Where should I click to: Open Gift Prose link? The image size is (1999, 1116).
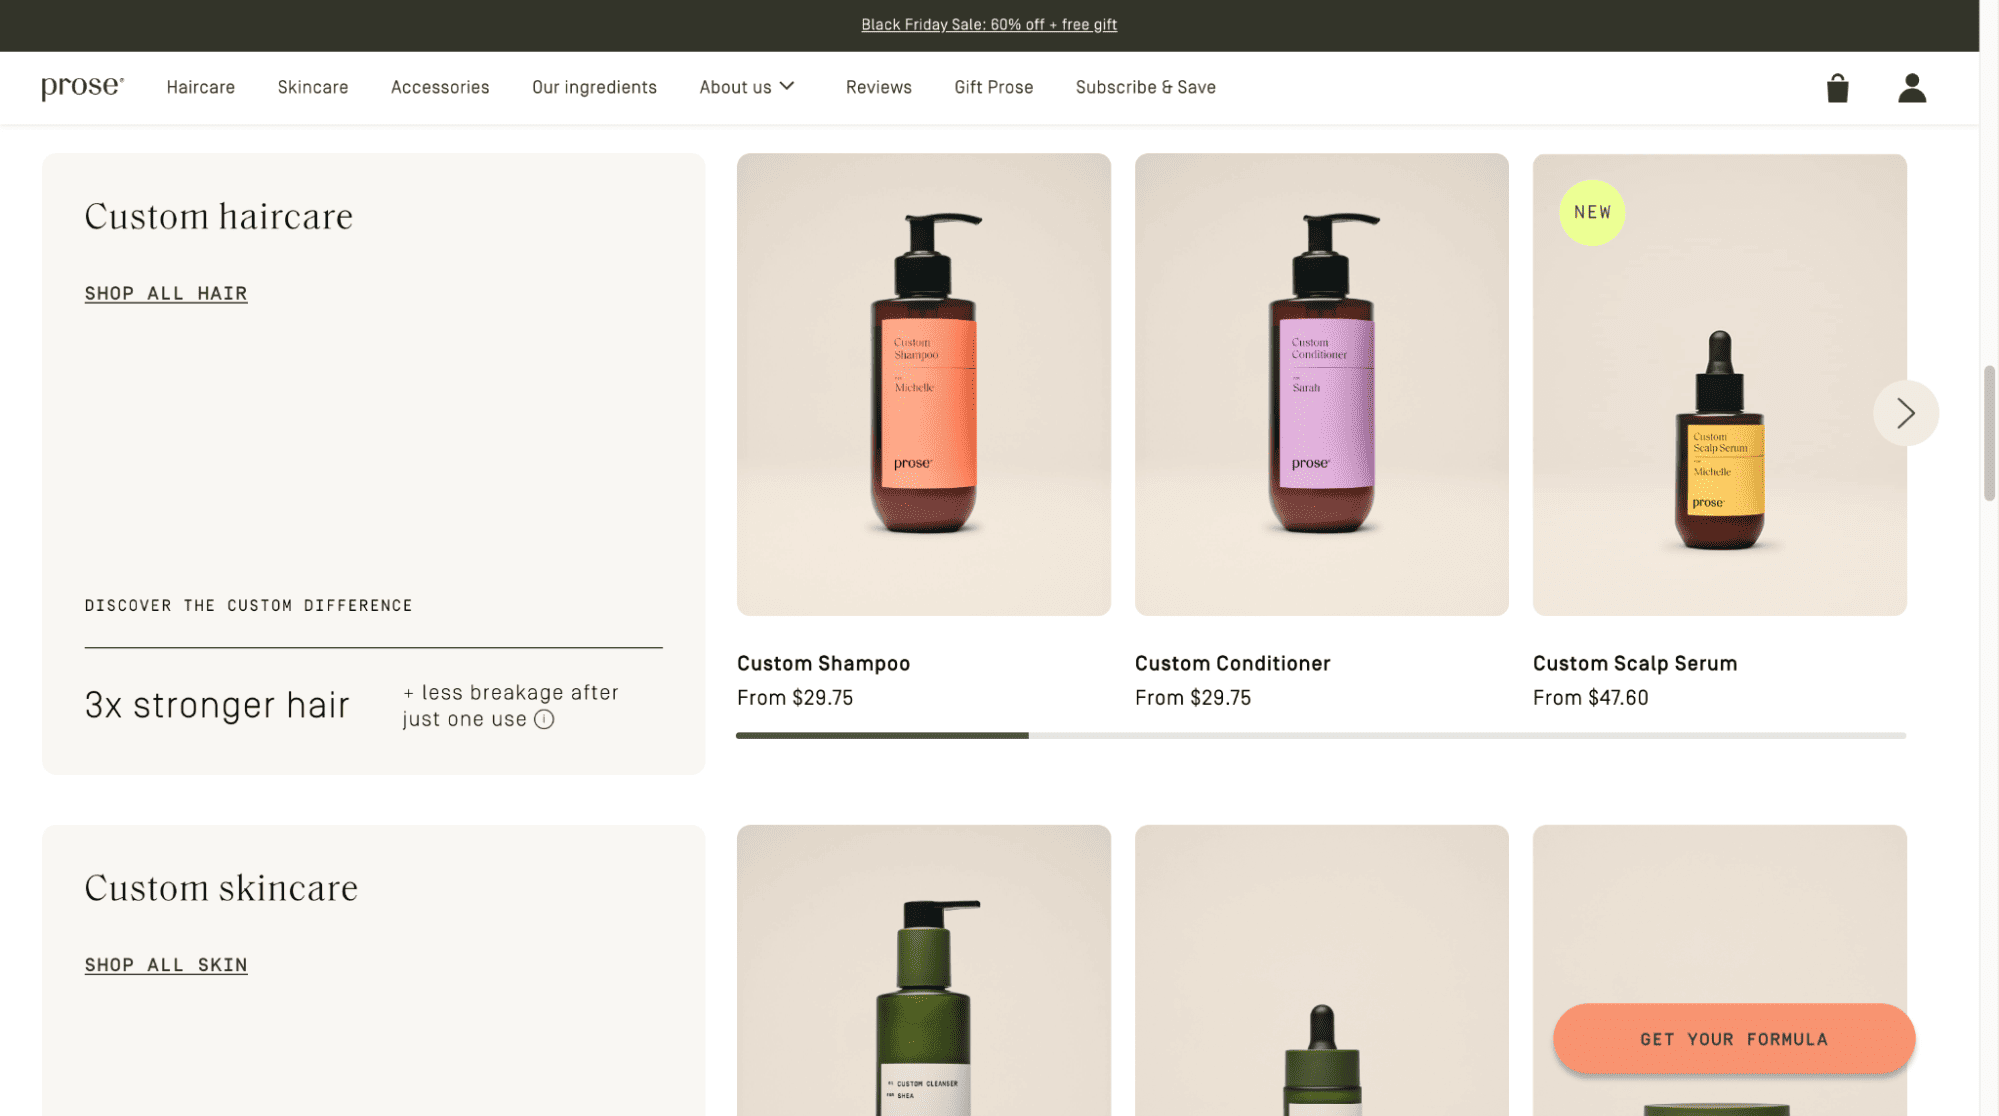coord(993,88)
